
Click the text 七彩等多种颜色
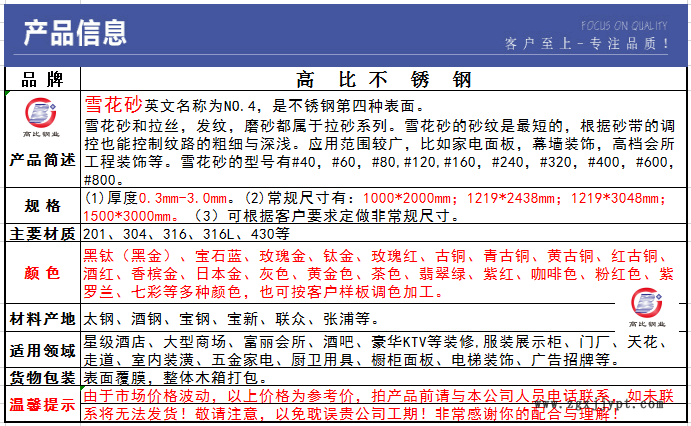(x=186, y=292)
